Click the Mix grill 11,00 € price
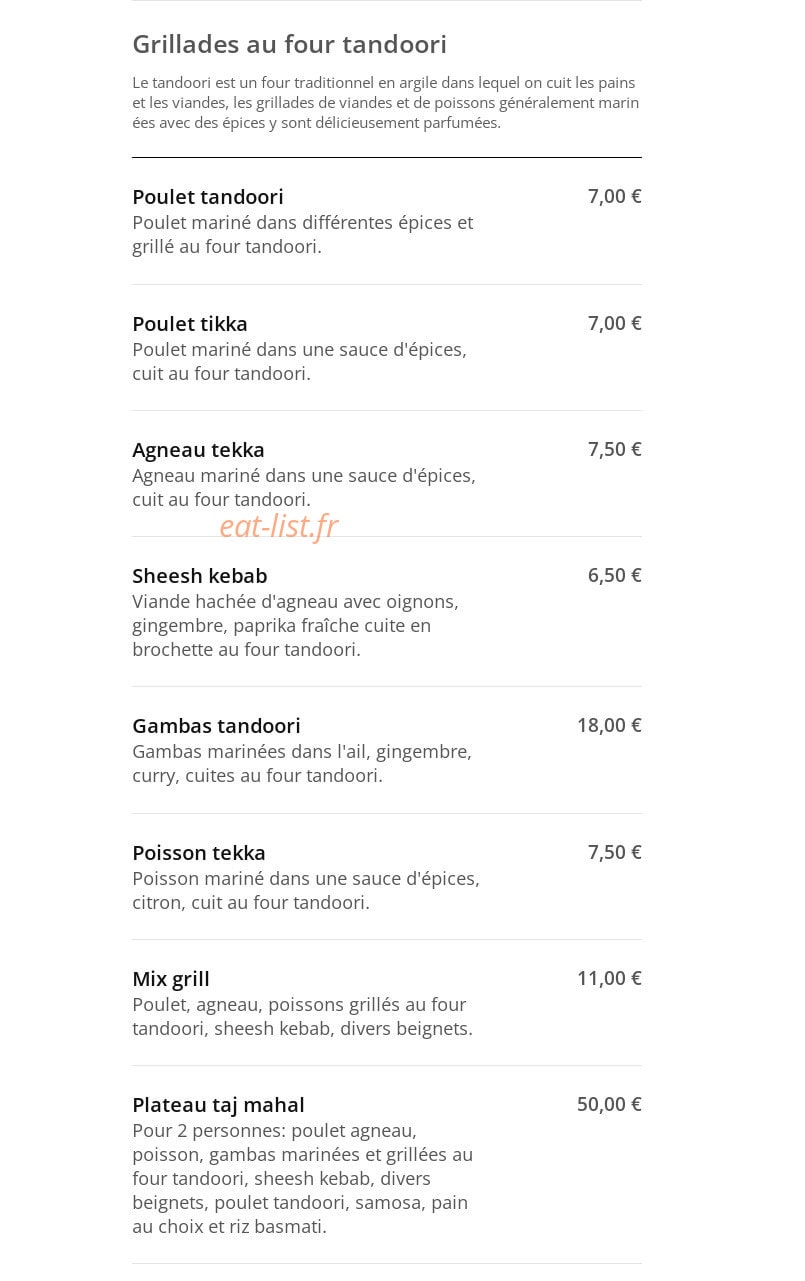This screenshot has width=805, height=1281. 609,978
